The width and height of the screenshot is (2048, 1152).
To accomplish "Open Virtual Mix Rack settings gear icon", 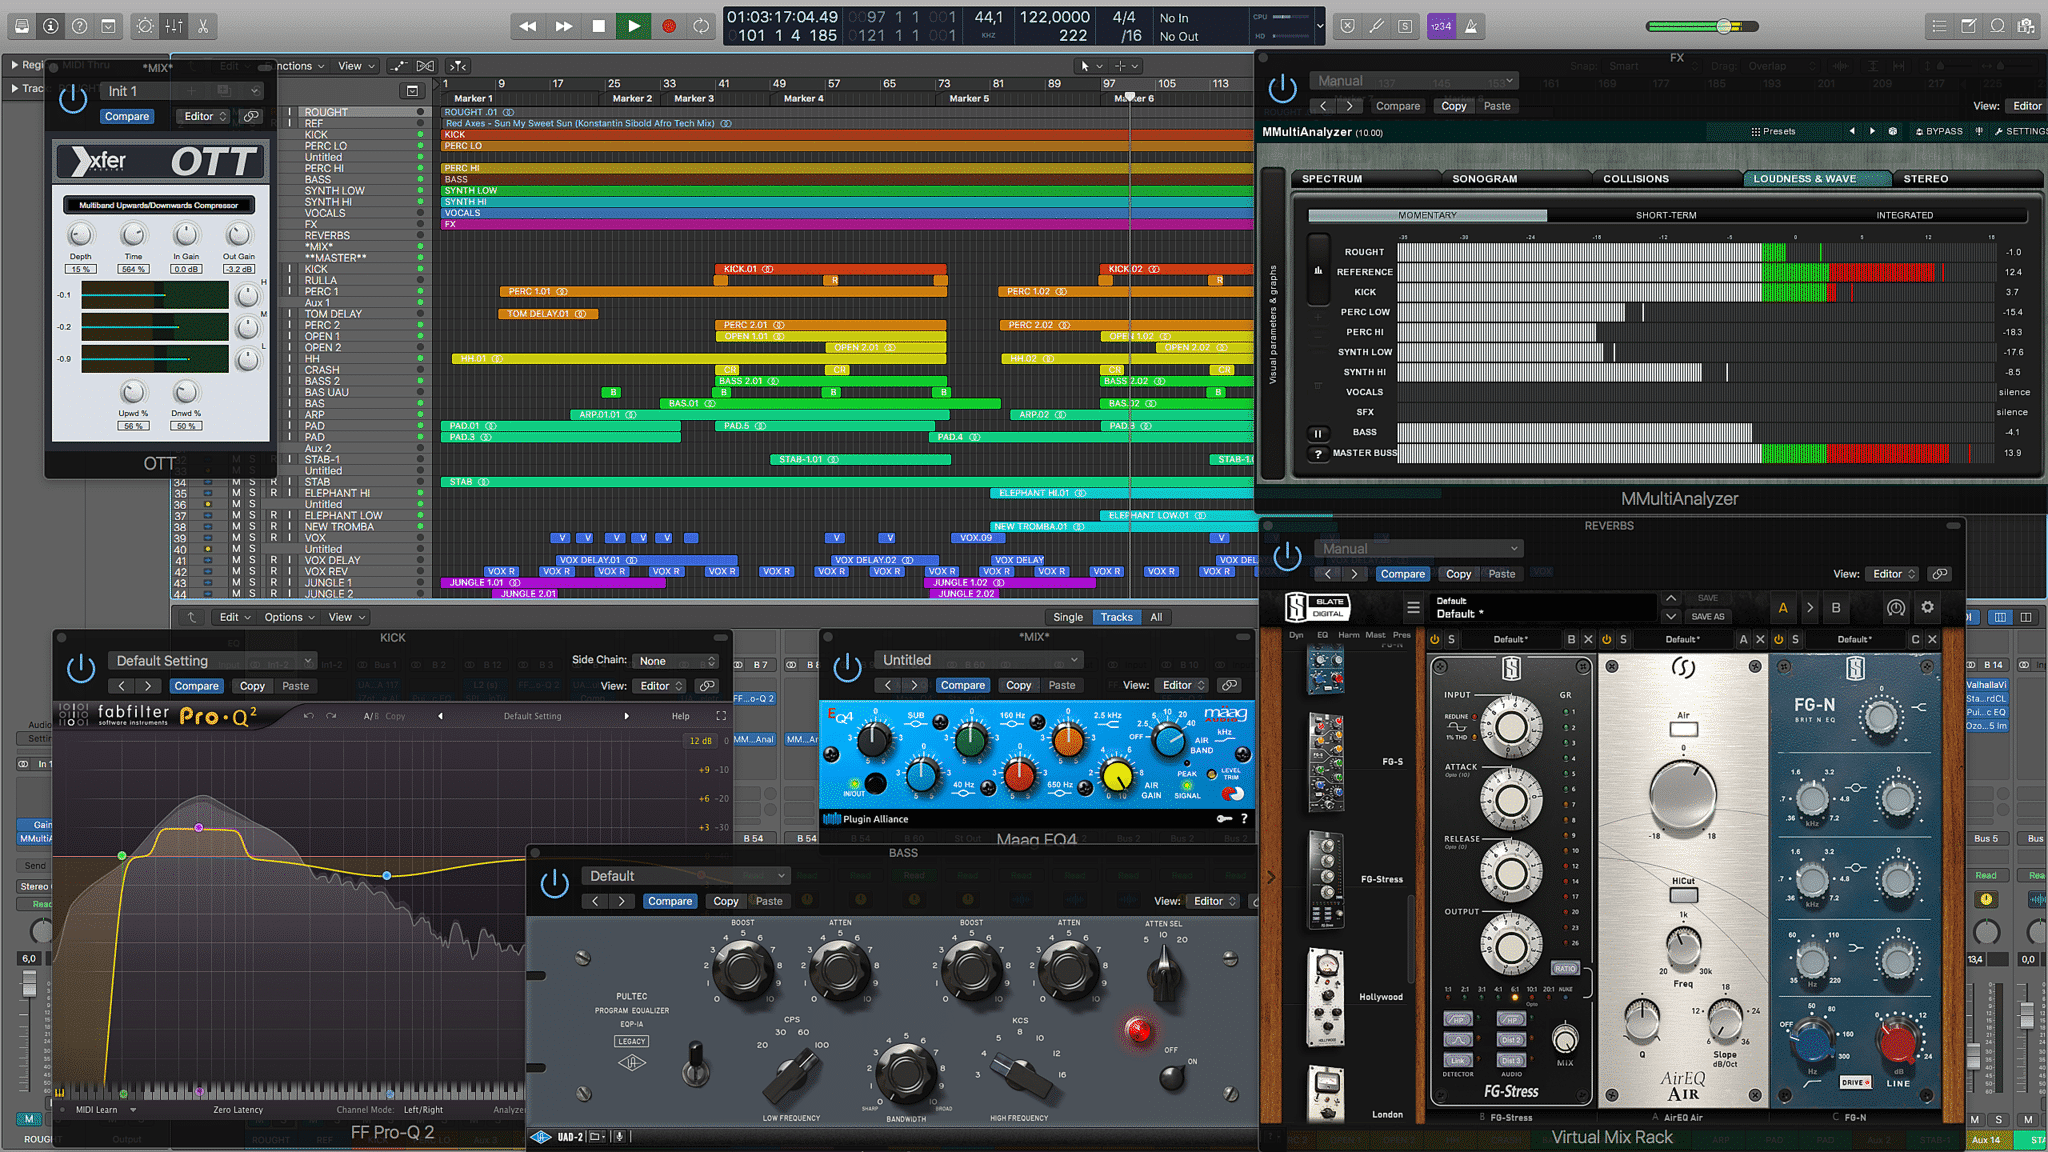I will [x=1927, y=607].
